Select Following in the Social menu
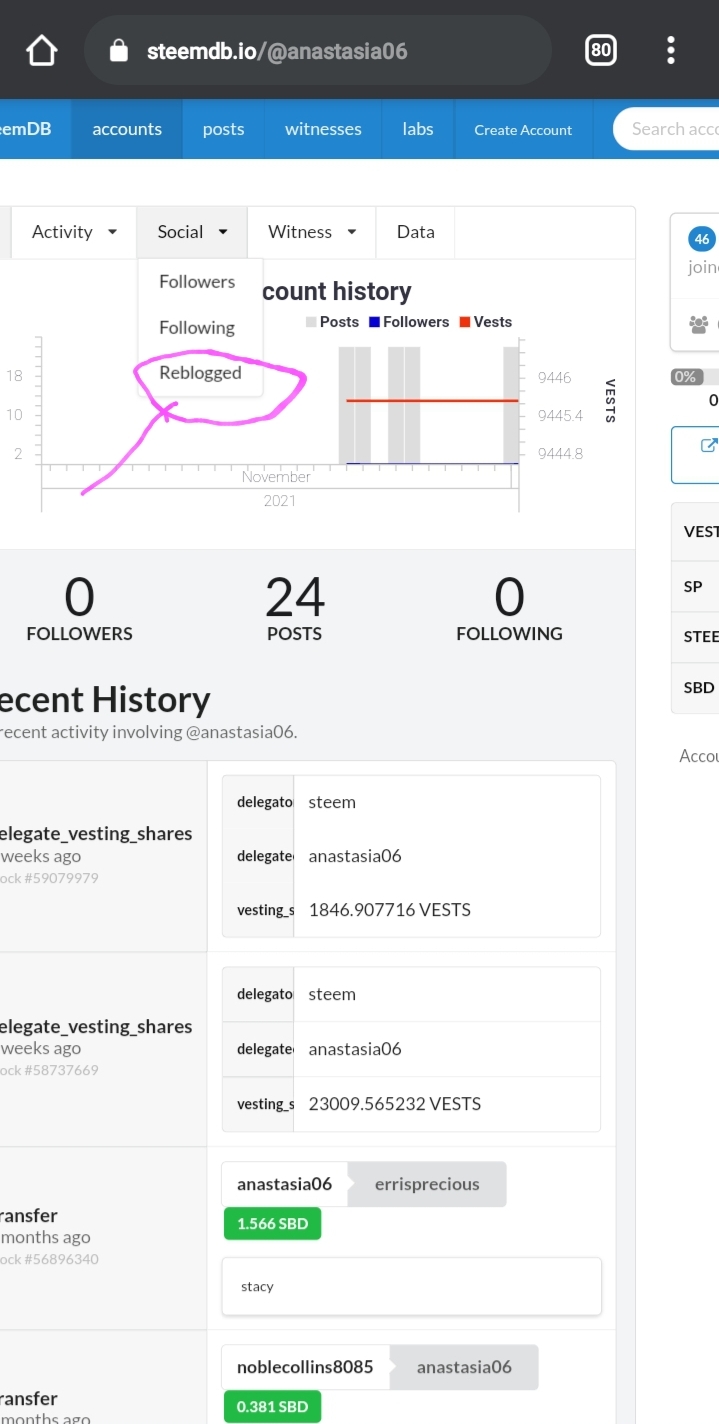Image resolution: width=719 pixels, height=1424 pixels. pyautogui.click(x=197, y=327)
